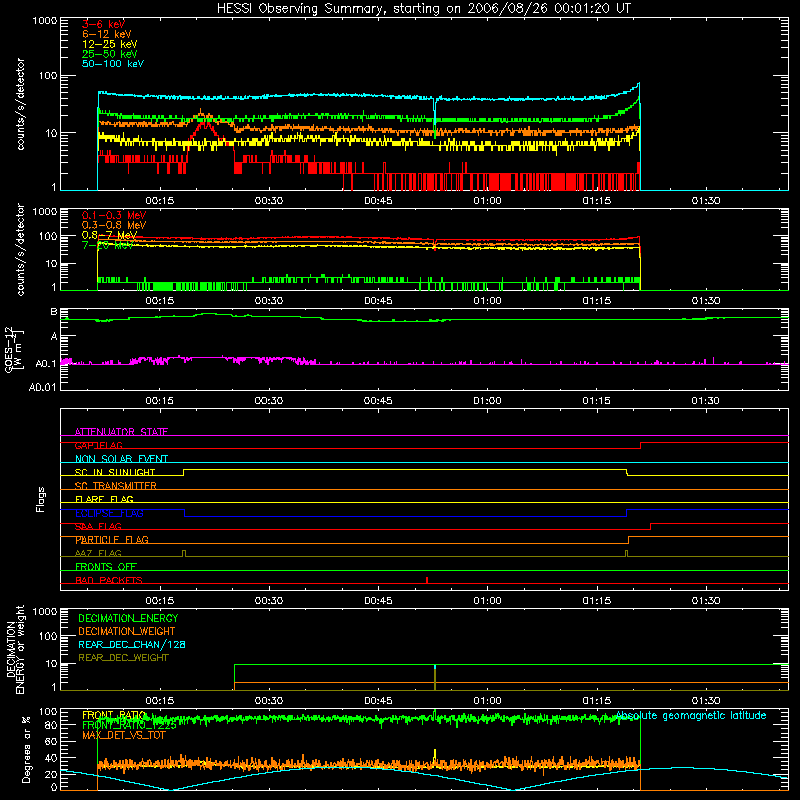Click 00:30 time tick under the keV panel
The height and width of the screenshot is (800, 800).
point(269,201)
